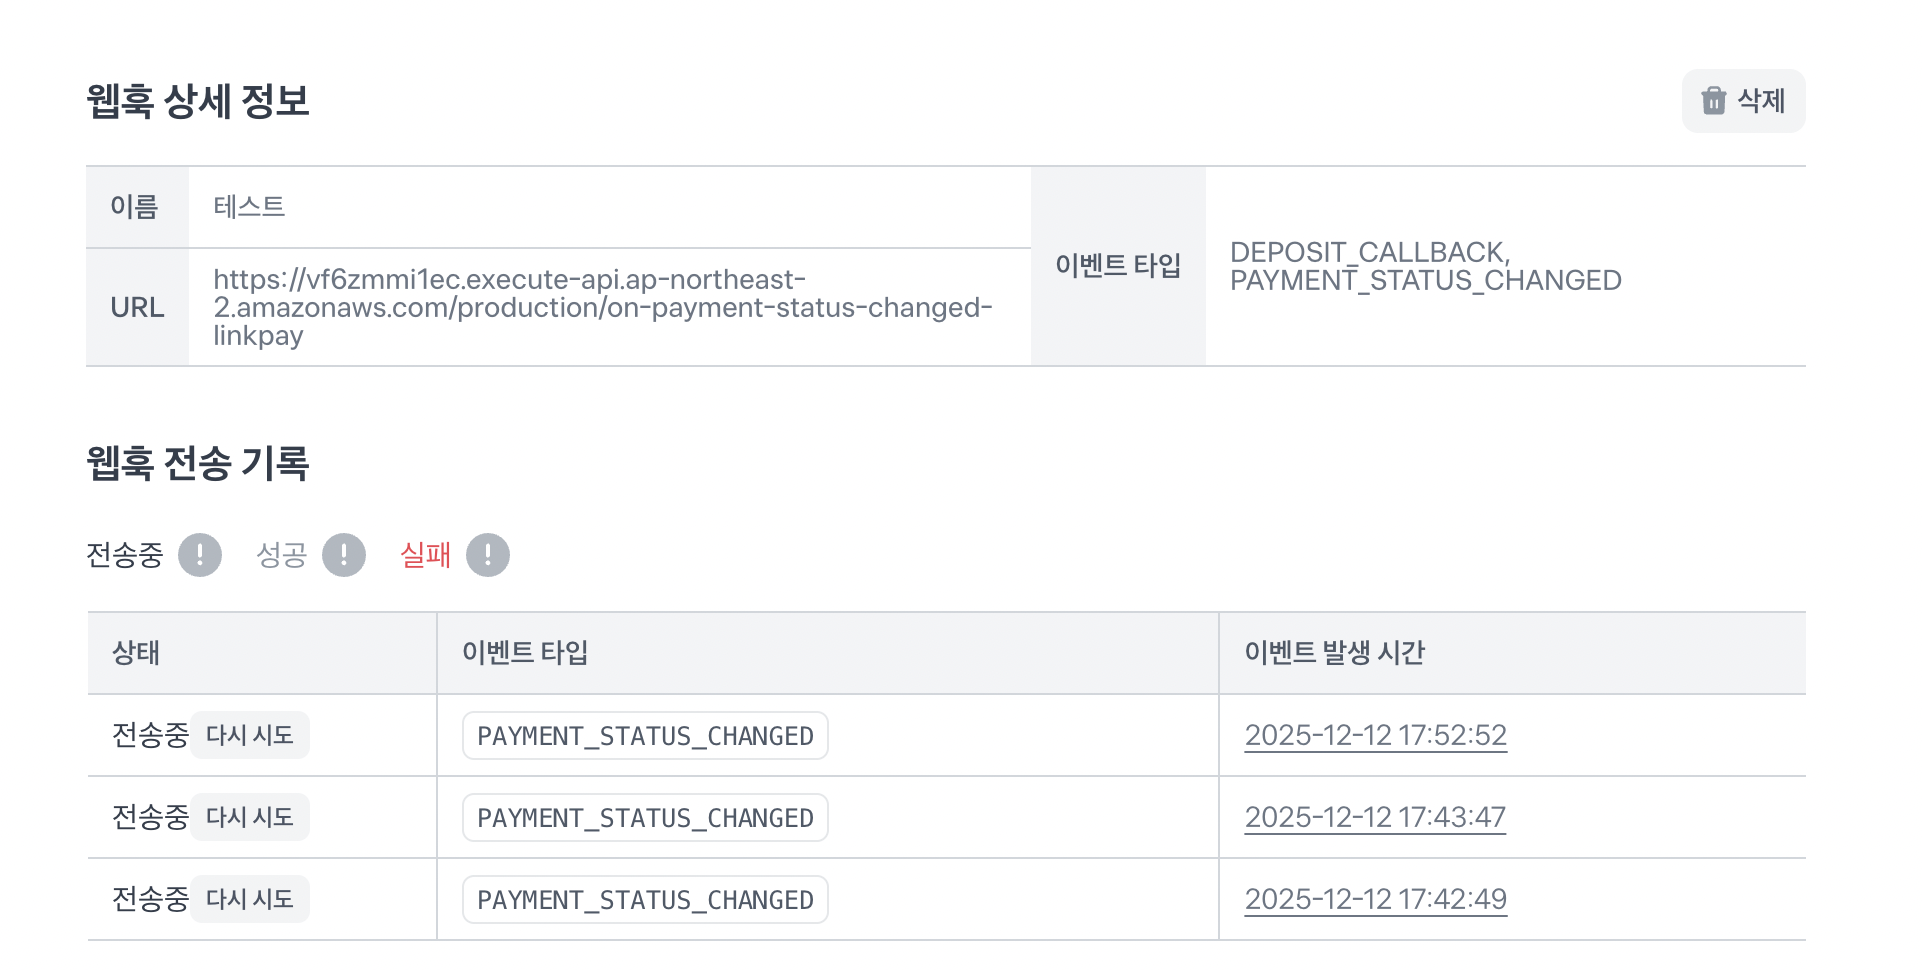
Task: Open the 2025-12-12 17:43:47 timestamp link
Action: coord(1375,818)
